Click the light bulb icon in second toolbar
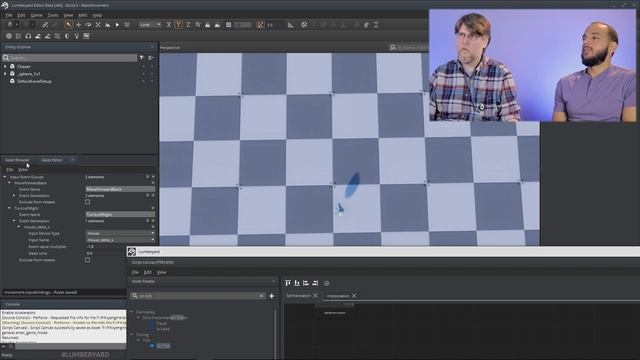The width and height of the screenshot is (640, 360). point(76,36)
